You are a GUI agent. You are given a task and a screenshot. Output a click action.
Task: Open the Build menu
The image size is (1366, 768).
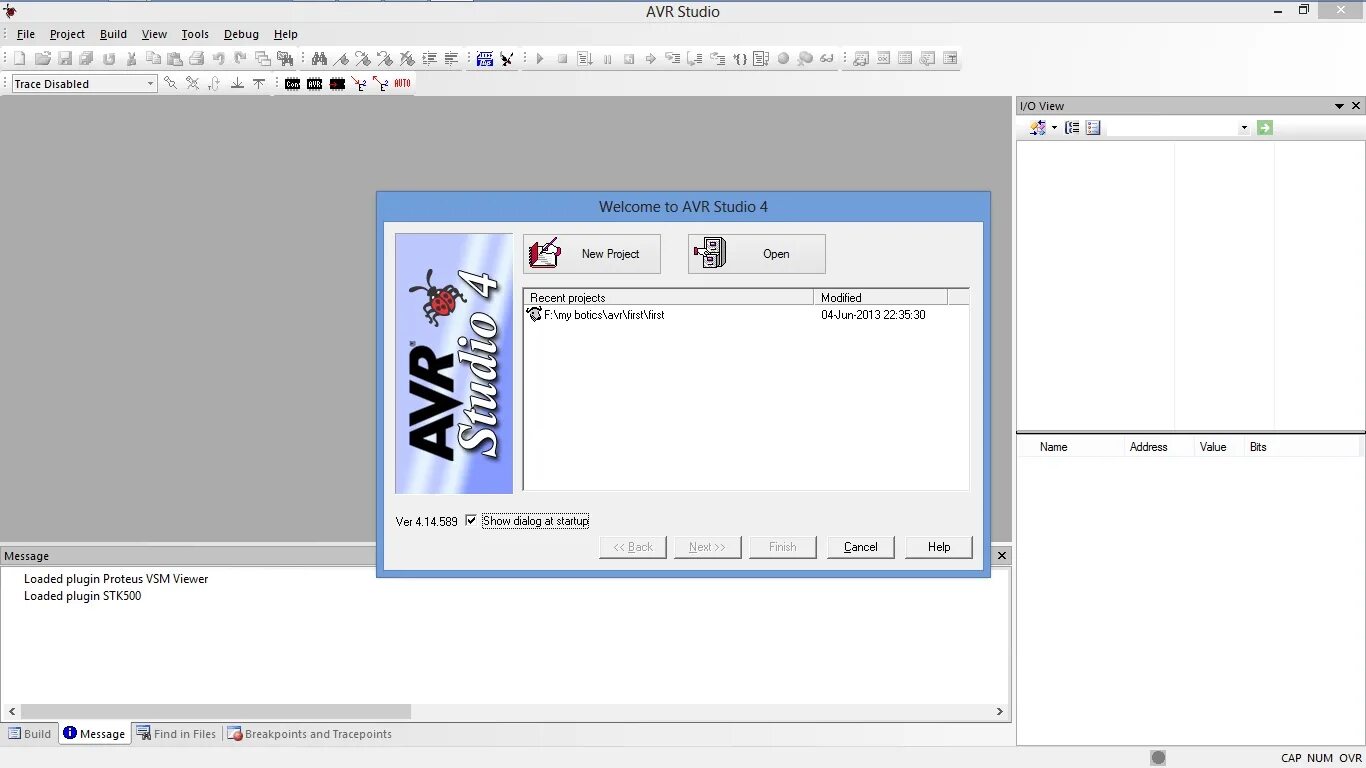pyautogui.click(x=113, y=34)
